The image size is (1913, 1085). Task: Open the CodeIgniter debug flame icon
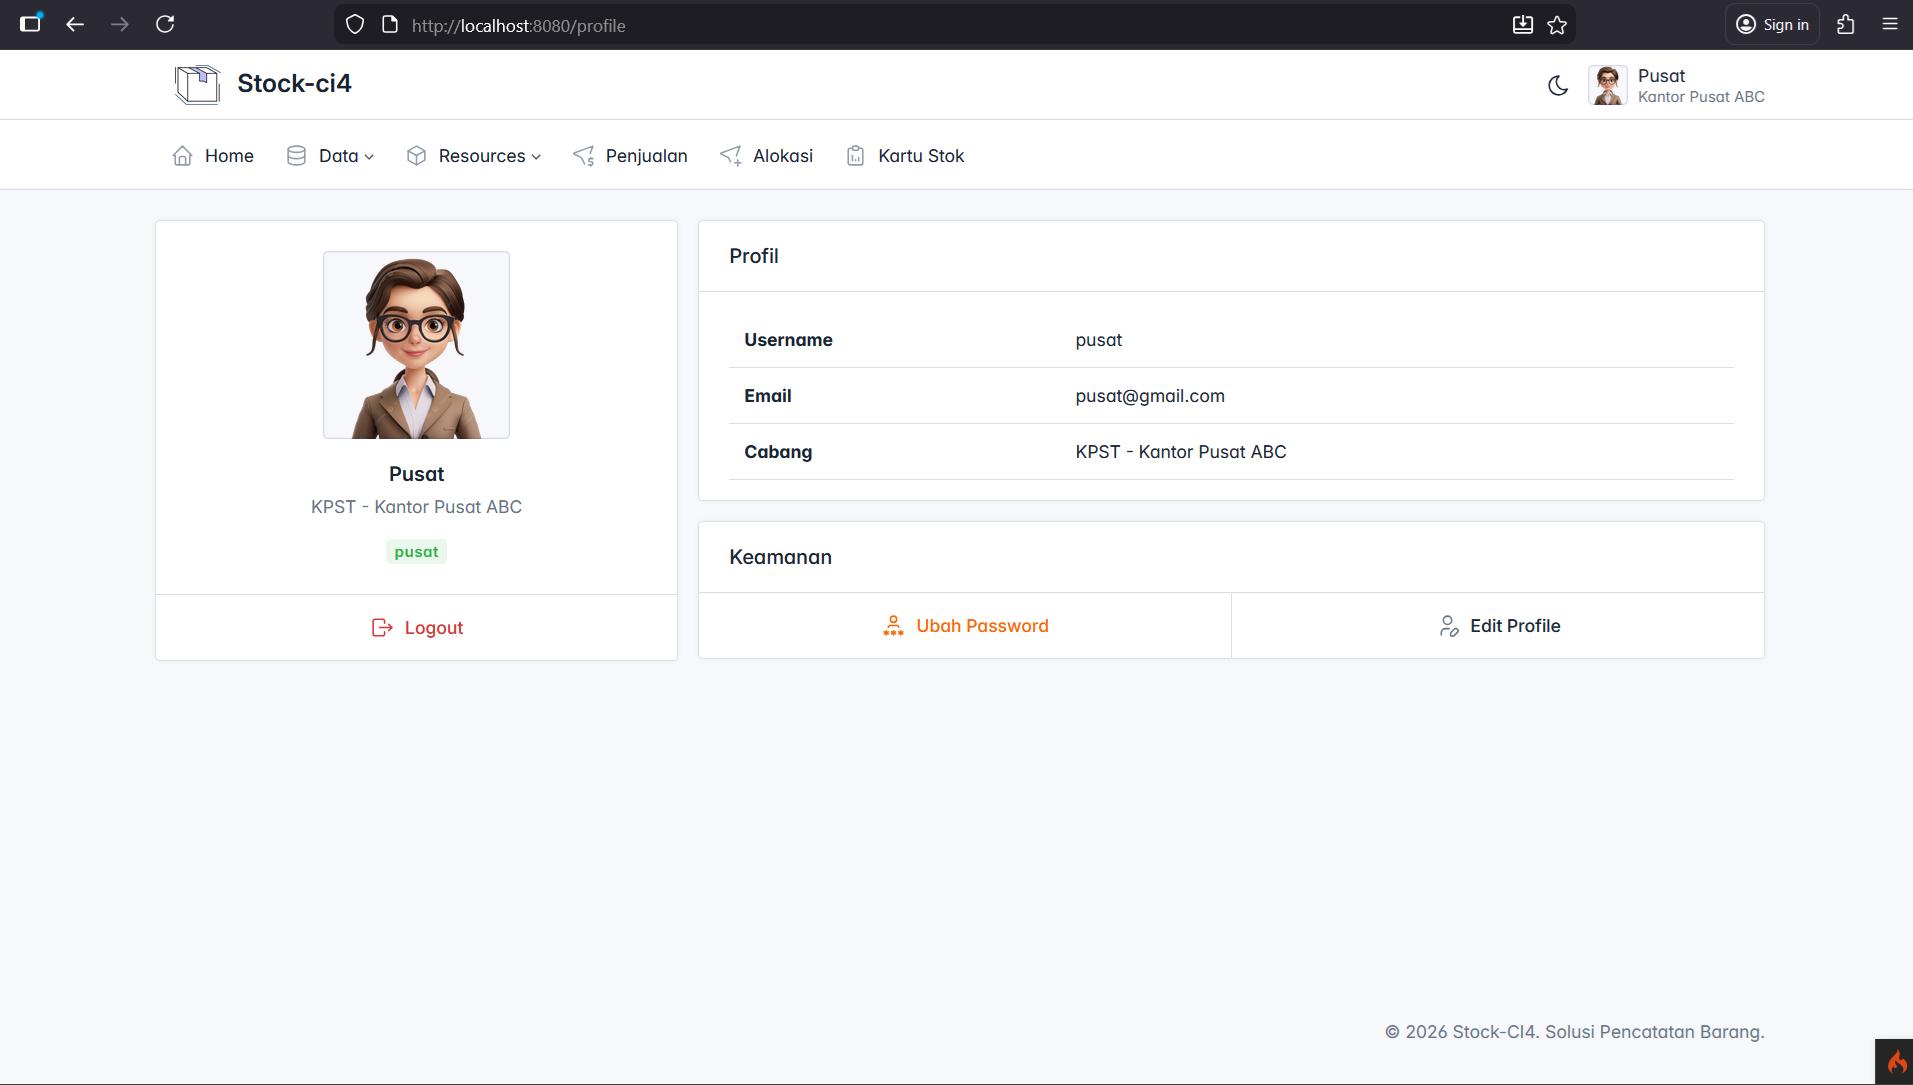point(1895,1062)
